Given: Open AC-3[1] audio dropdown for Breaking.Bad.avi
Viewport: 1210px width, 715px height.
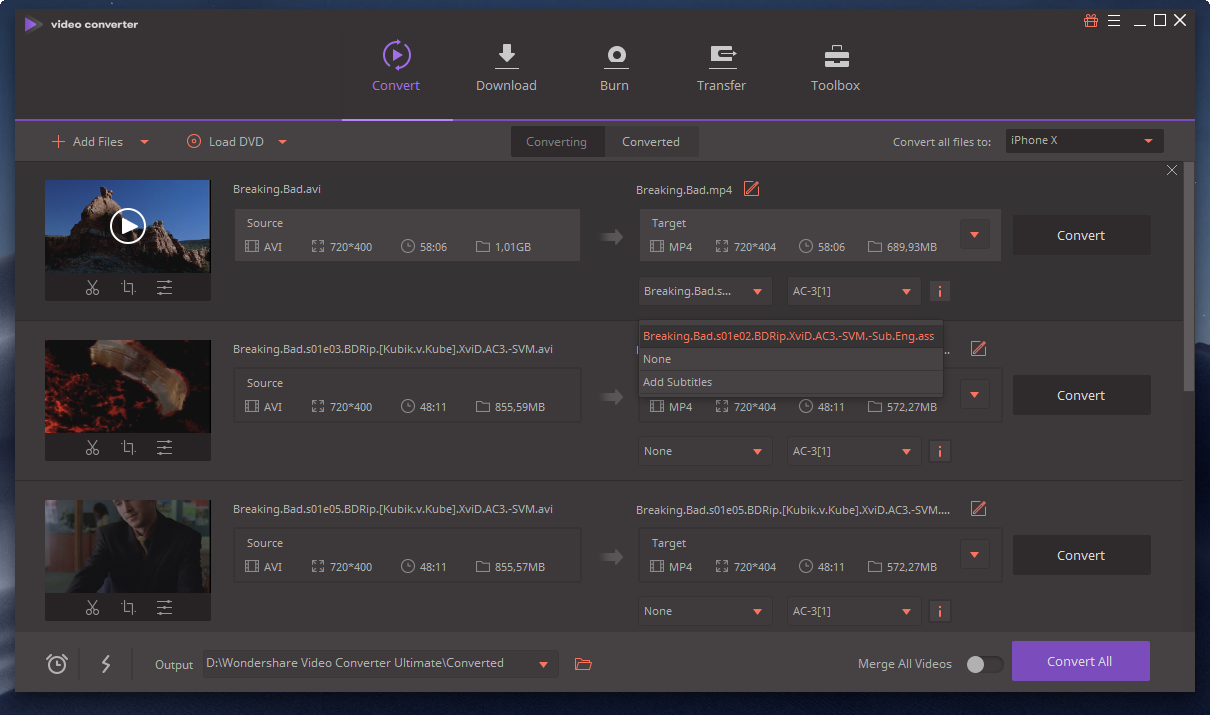Looking at the screenshot, I should coord(853,292).
